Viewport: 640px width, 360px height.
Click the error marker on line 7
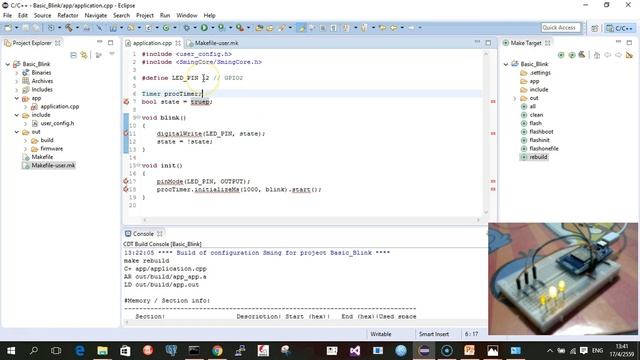[x=126, y=102]
